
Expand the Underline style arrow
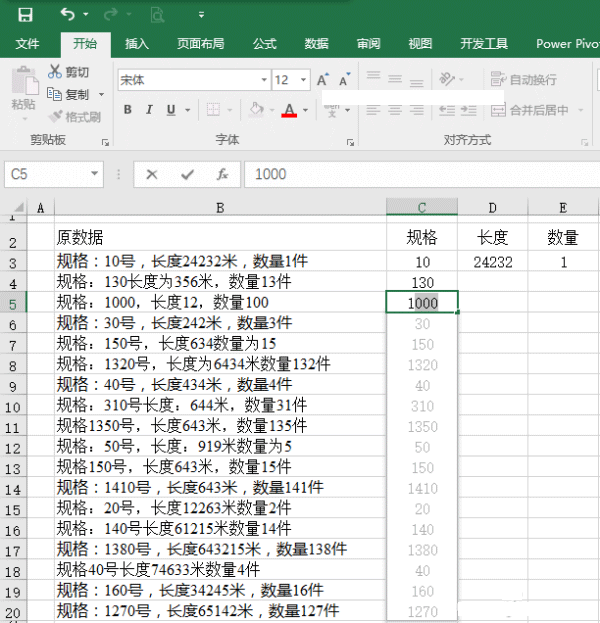pos(188,110)
